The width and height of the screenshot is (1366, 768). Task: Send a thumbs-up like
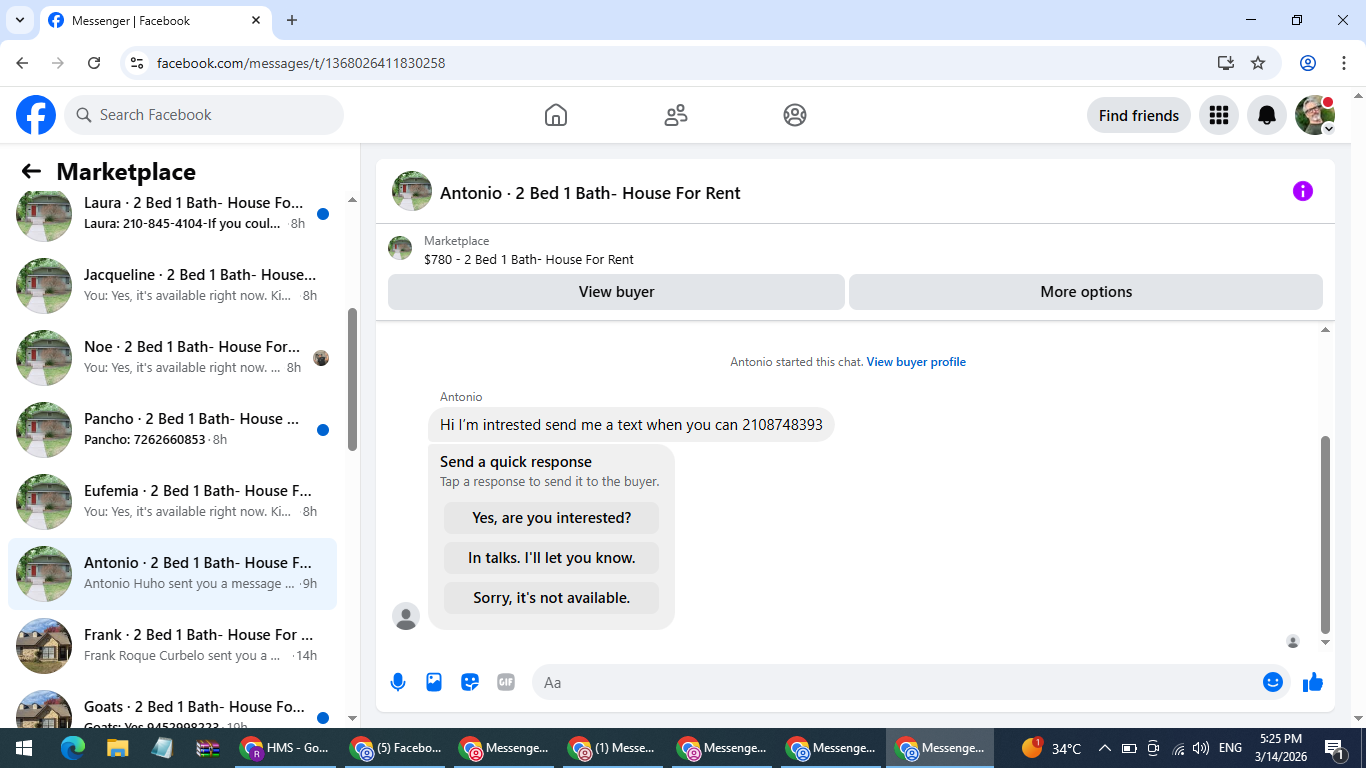1313,682
